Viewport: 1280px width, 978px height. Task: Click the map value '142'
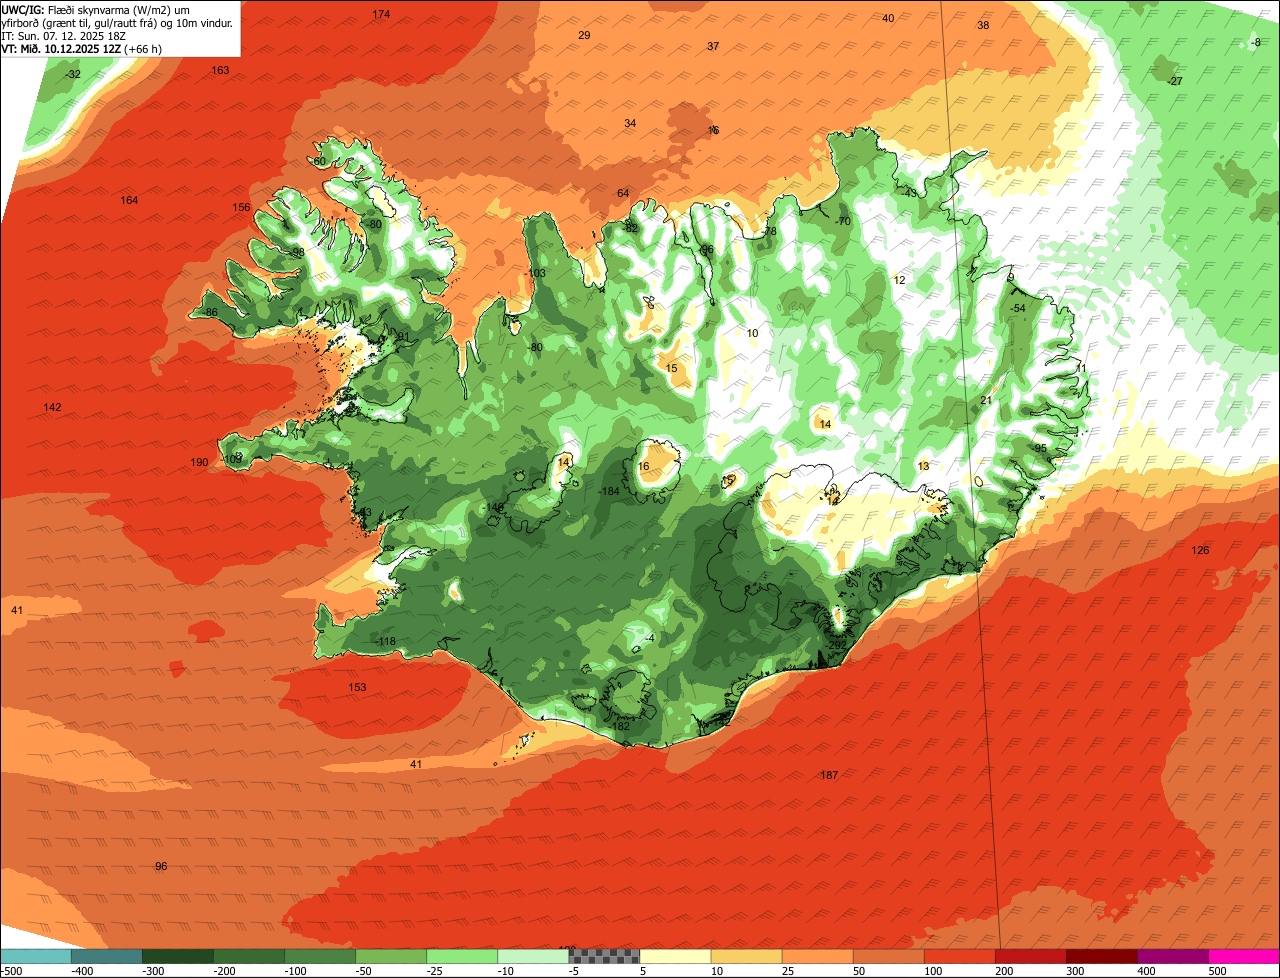pos(52,407)
